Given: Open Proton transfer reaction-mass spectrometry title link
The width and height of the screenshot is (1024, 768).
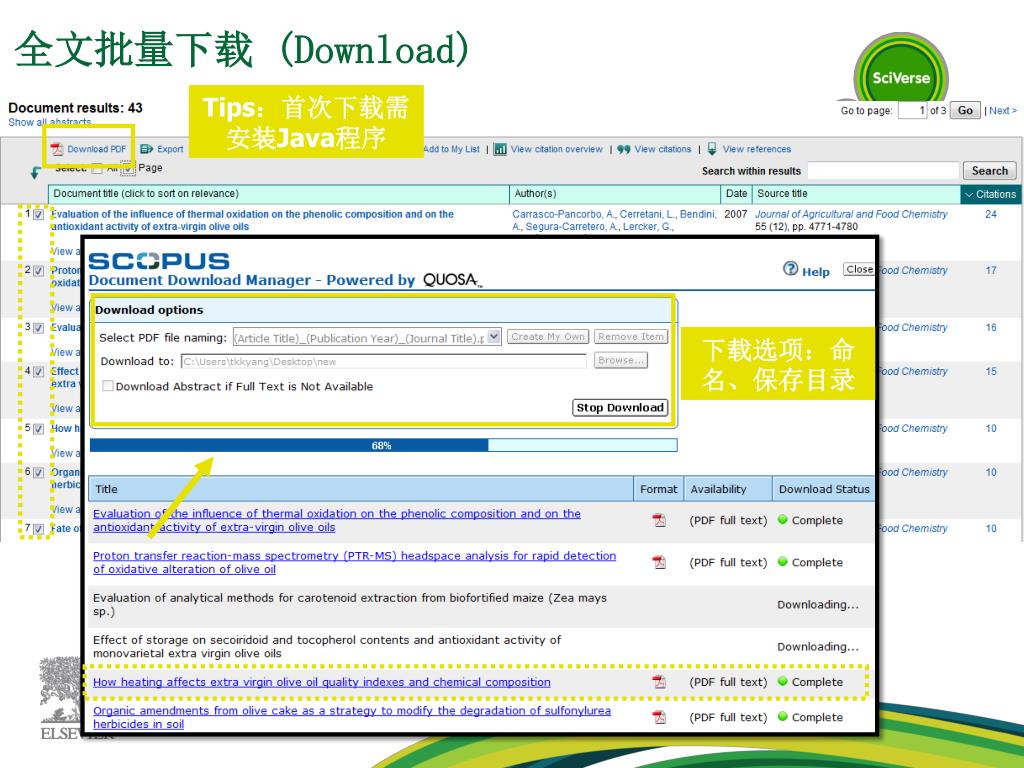Looking at the screenshot, I should (354, 562).
